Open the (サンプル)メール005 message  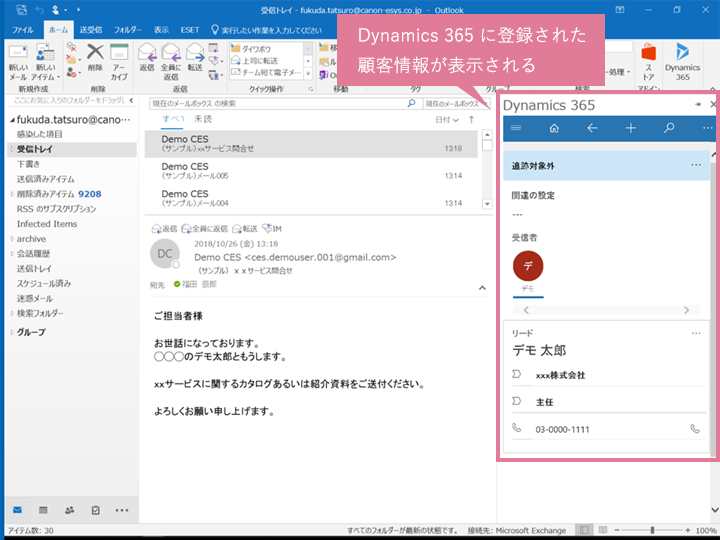[x=311, y=171]
